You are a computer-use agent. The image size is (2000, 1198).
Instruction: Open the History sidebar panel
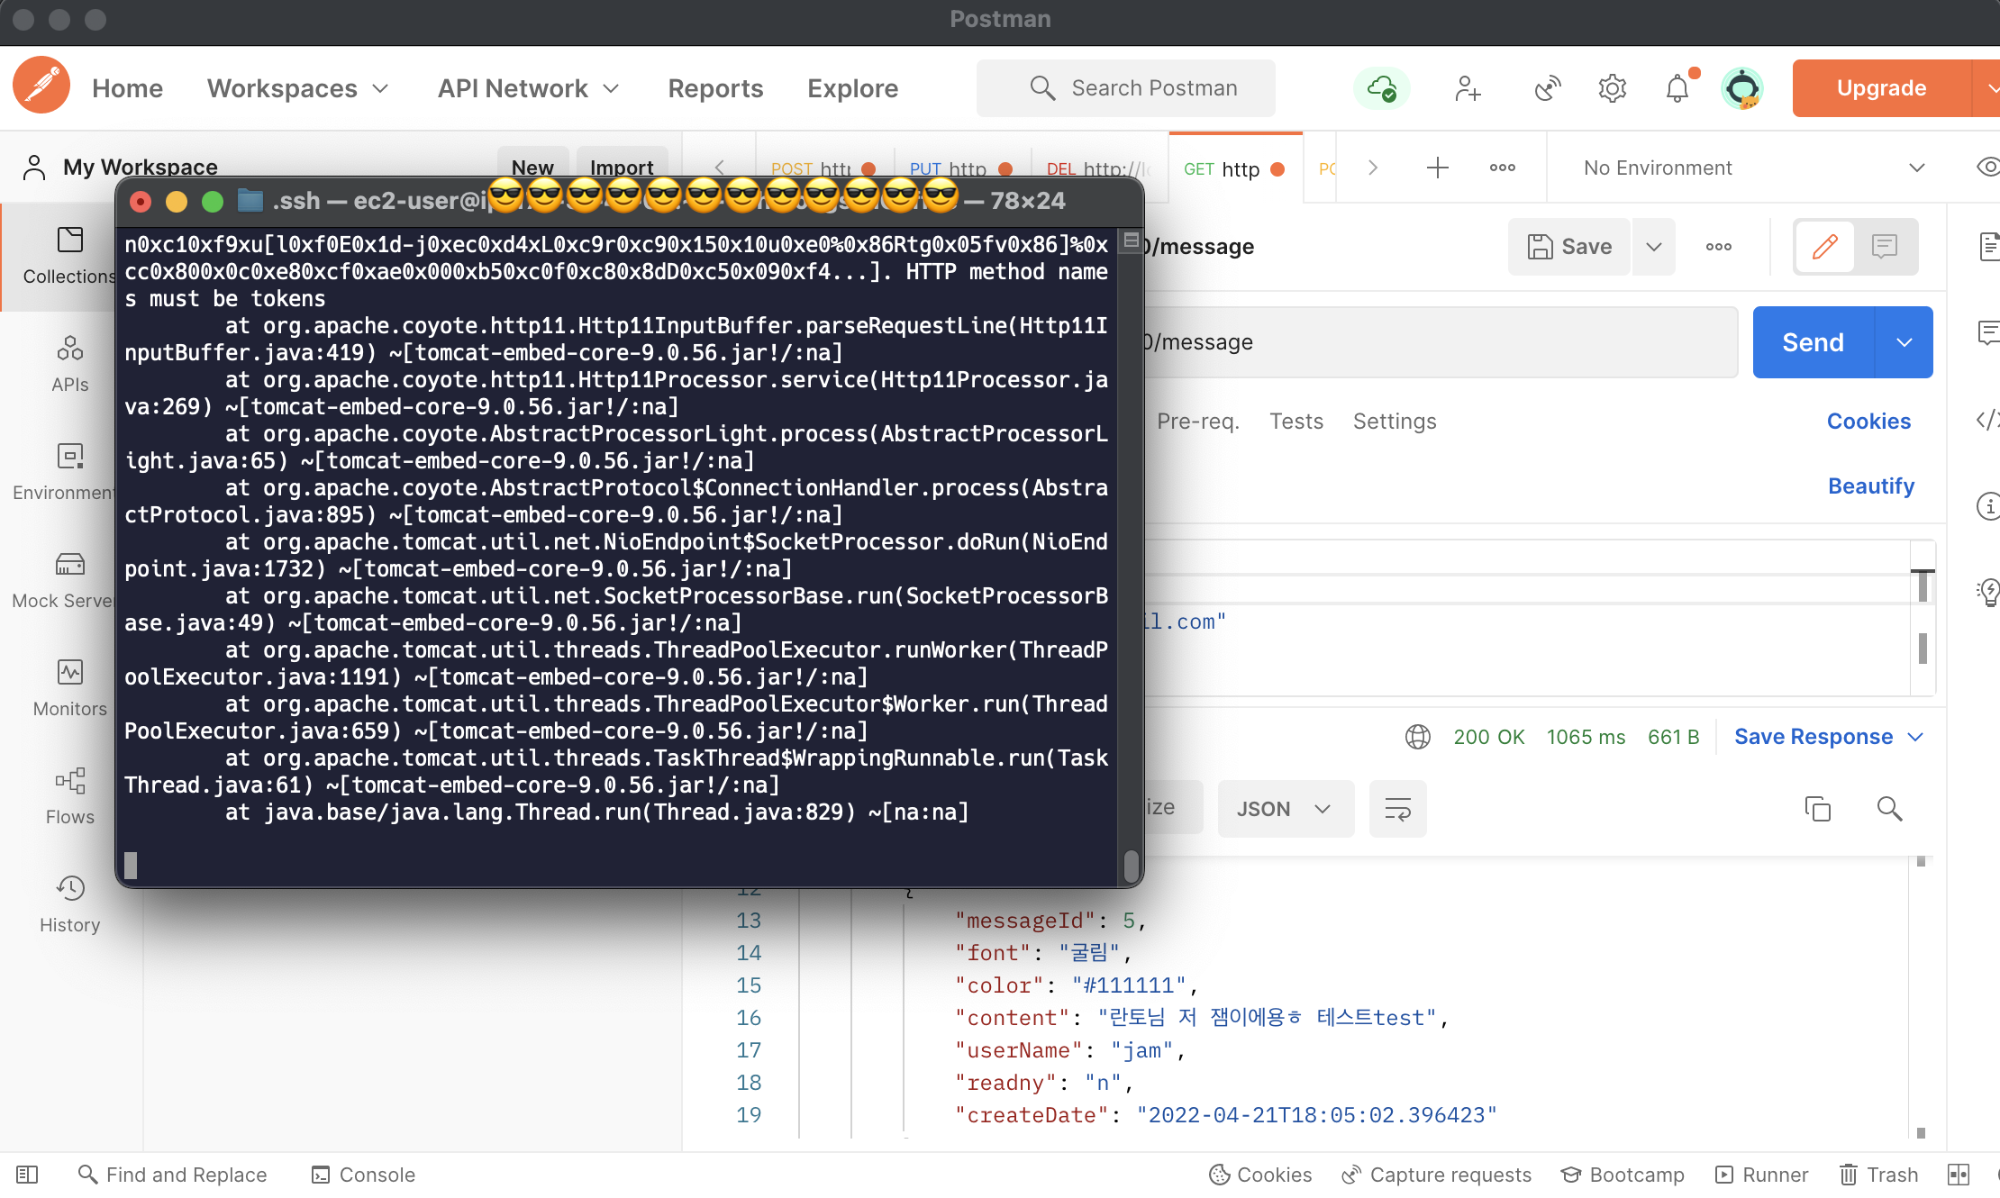click(69, 903)
